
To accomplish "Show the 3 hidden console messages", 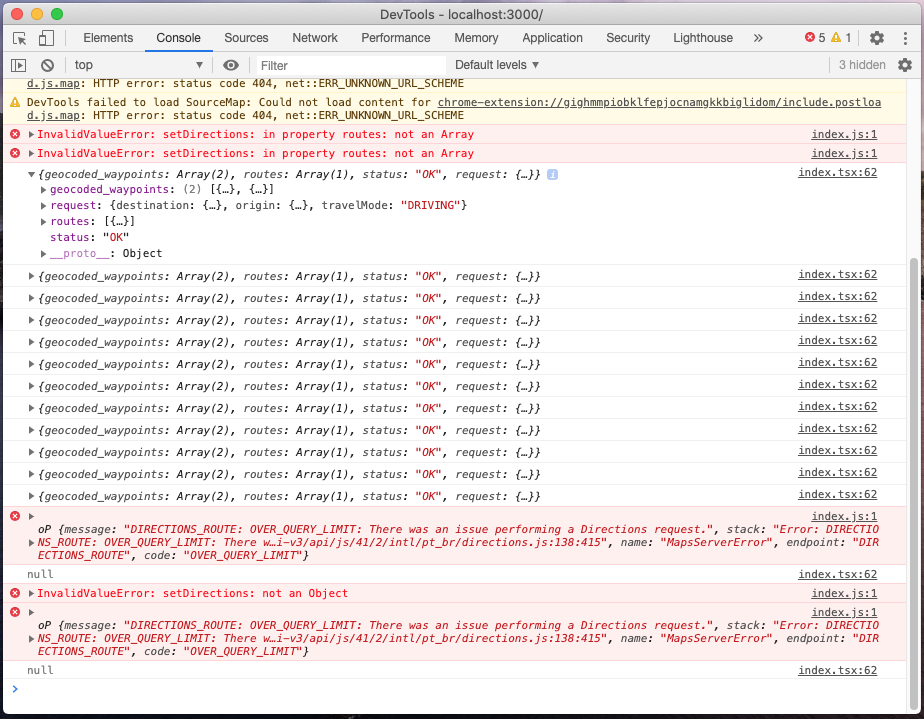I will point(863,64).
